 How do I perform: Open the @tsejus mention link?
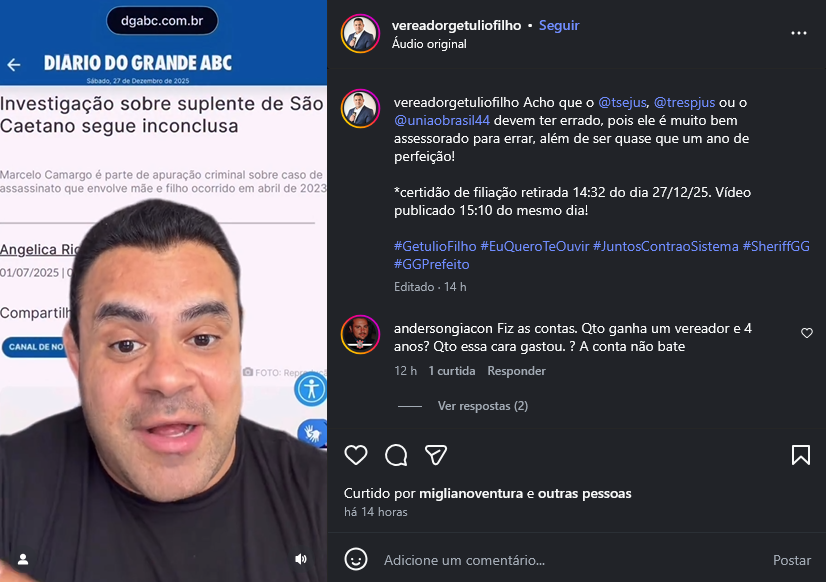622,102
